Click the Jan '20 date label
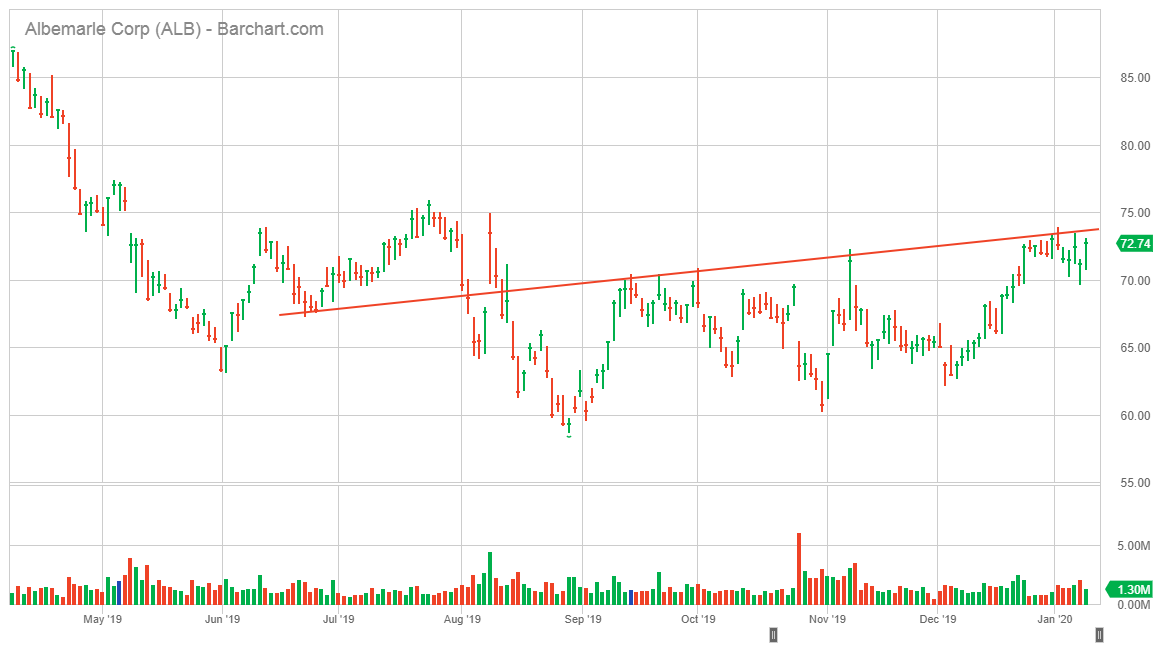Image resolution: width=1156 pixels, height=650 pixels. [x=1055, y=619]
